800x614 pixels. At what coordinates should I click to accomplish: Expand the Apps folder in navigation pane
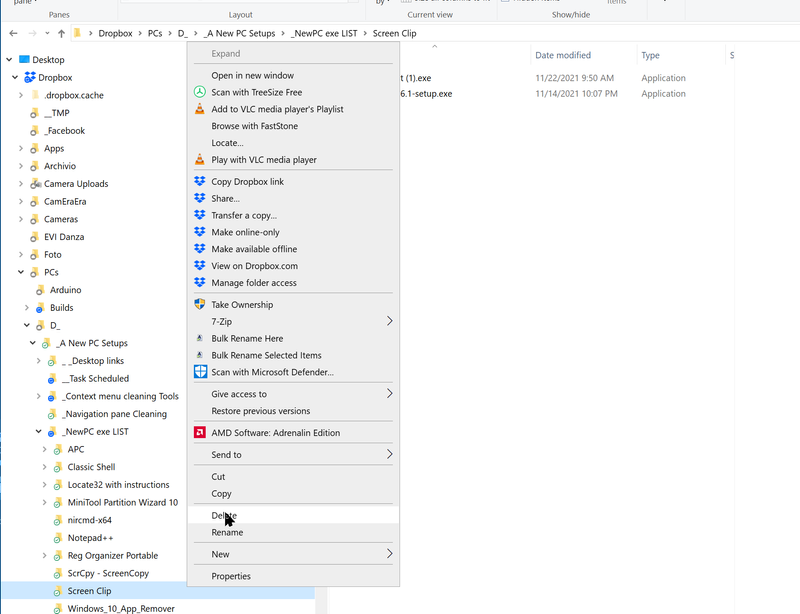[x=21, y=148]
